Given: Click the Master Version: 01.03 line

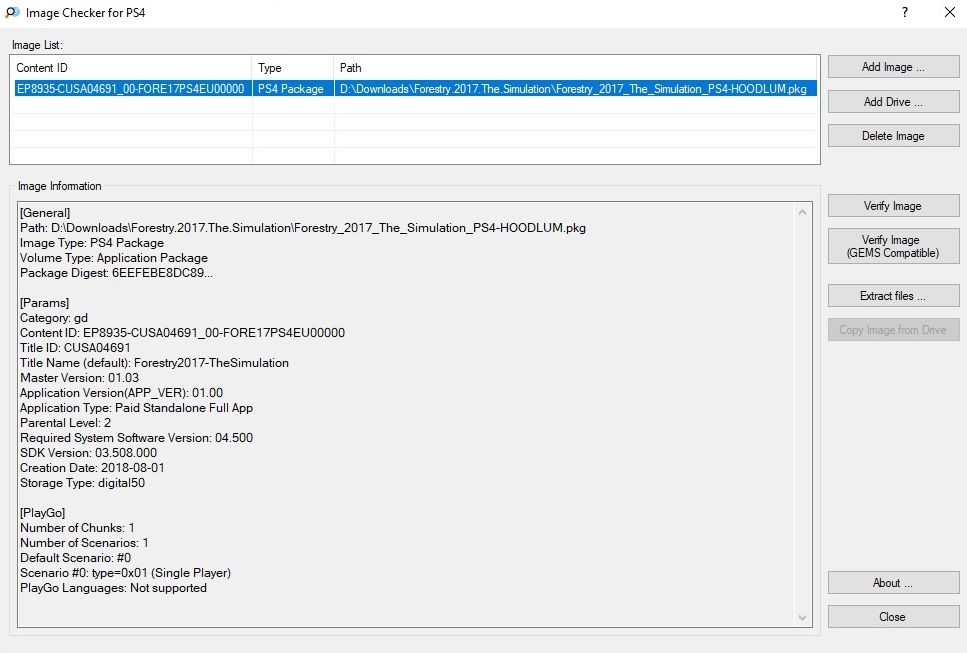Looking at the screenshot, I should 80,377.
